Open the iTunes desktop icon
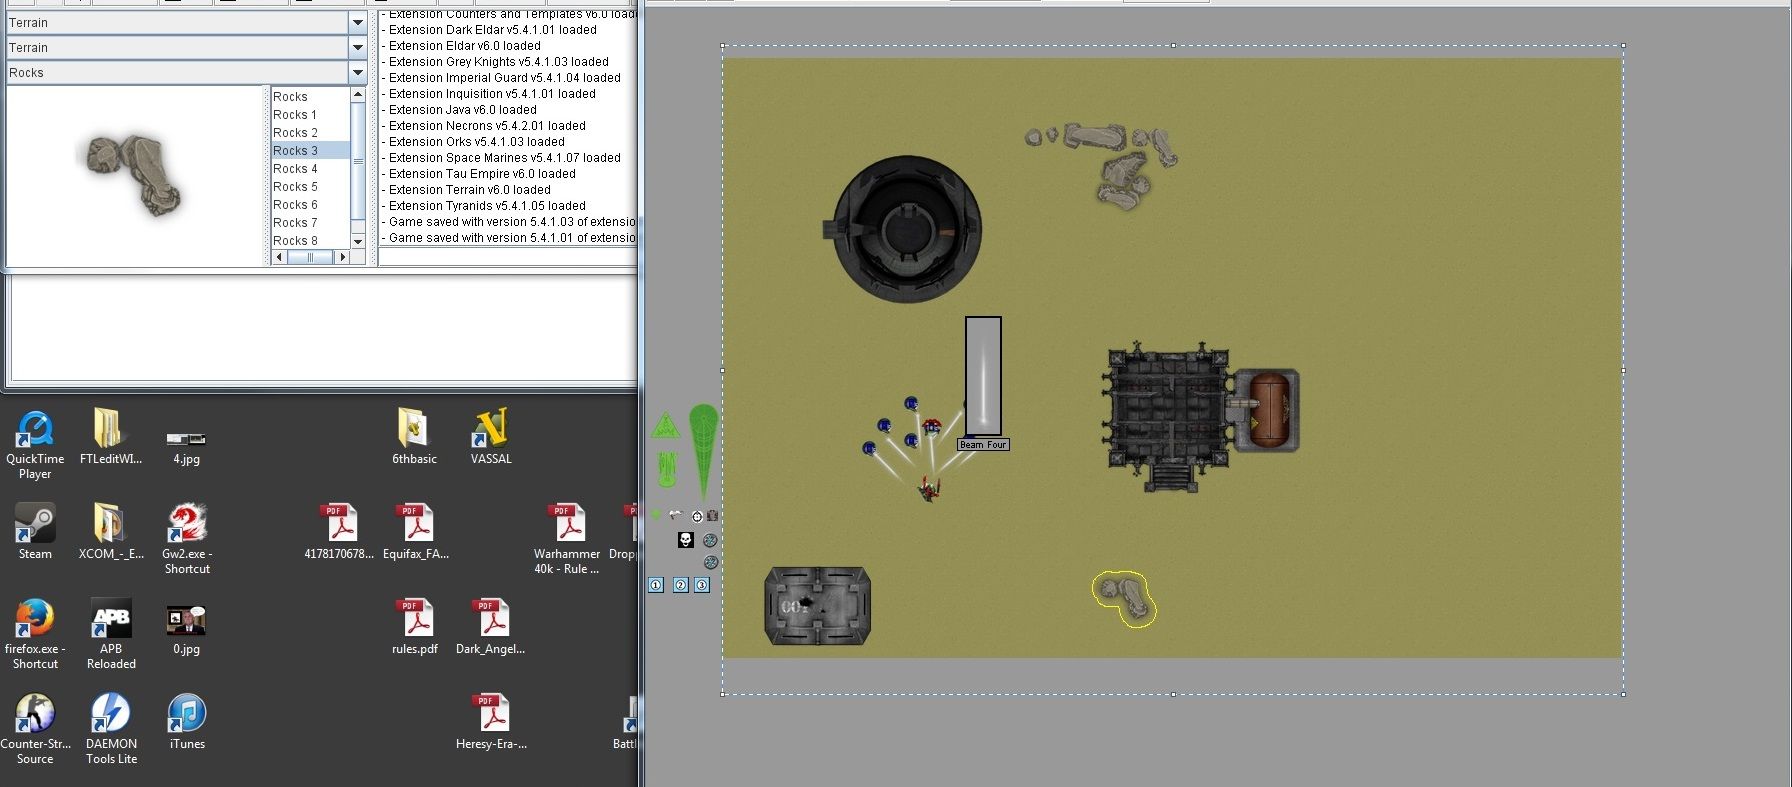The width and height of the screenshot is (1792, 787). coord(187,721)
